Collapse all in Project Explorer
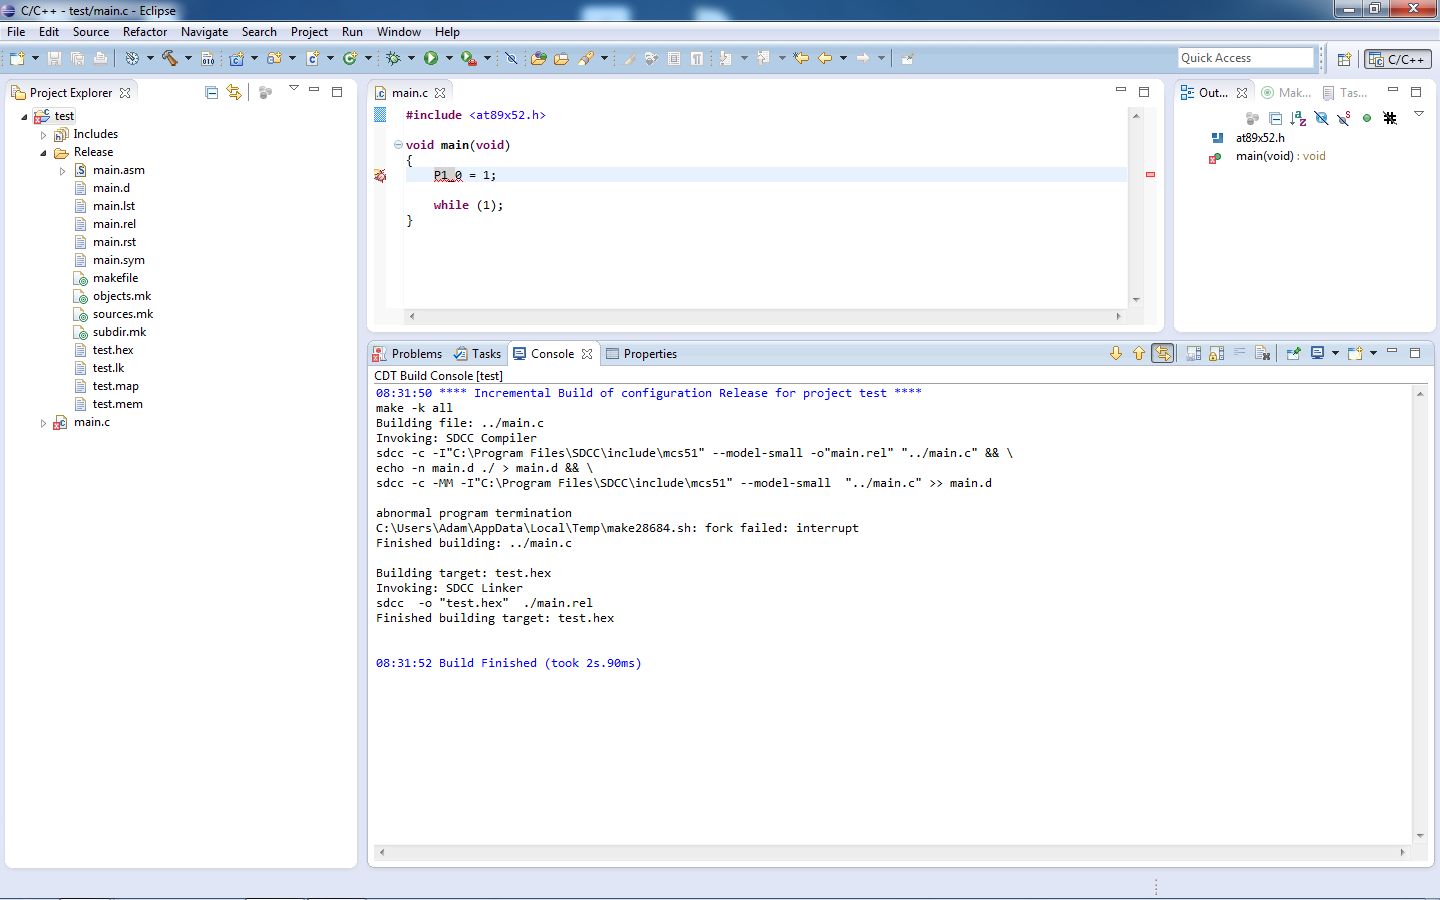Image resolution: width=1440 pixels, height=900 pixels. click(x=211, y=92)
